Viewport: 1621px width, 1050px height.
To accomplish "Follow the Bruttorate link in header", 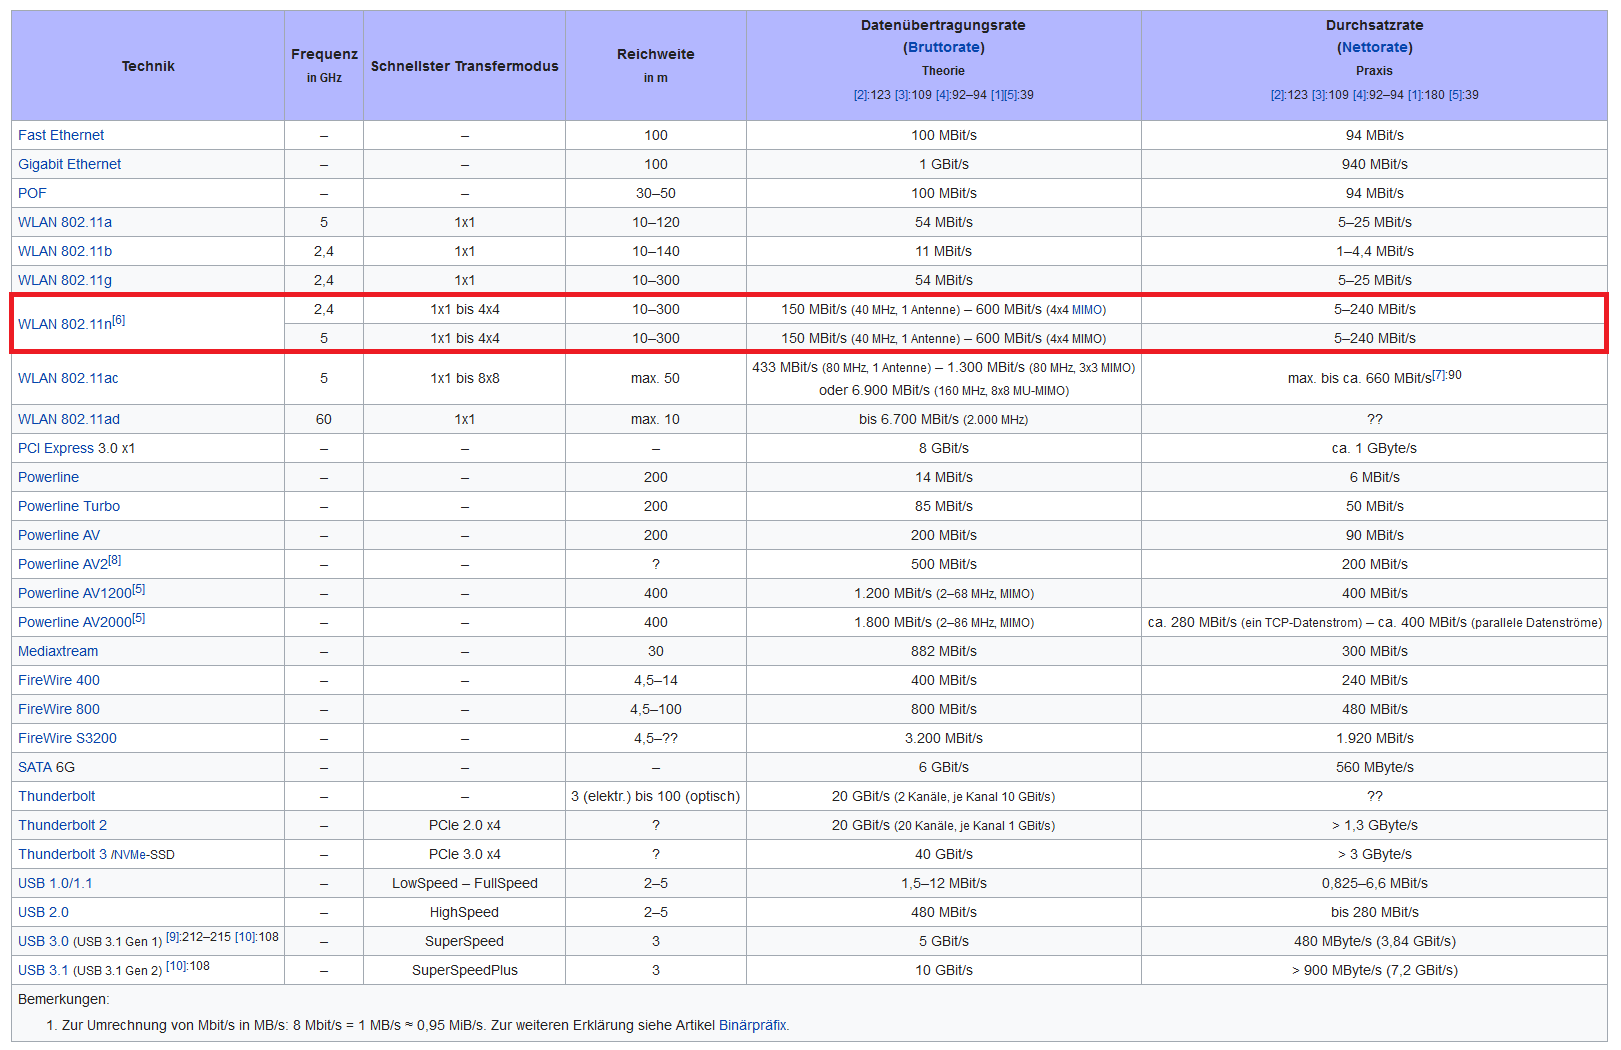I will [x=943, y=47].
